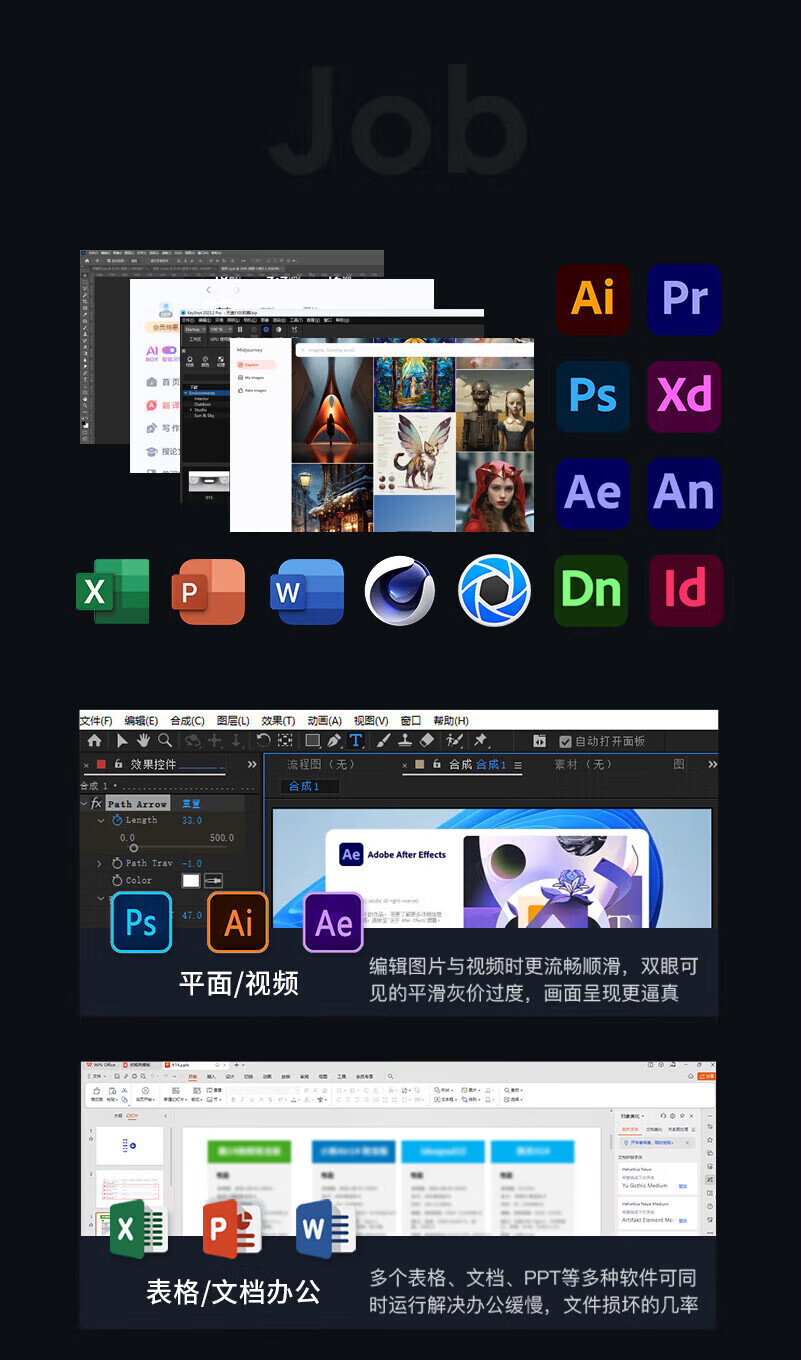Open the Adobe XD app icon
Screen dimensions: 801x1360
[684, 396]
